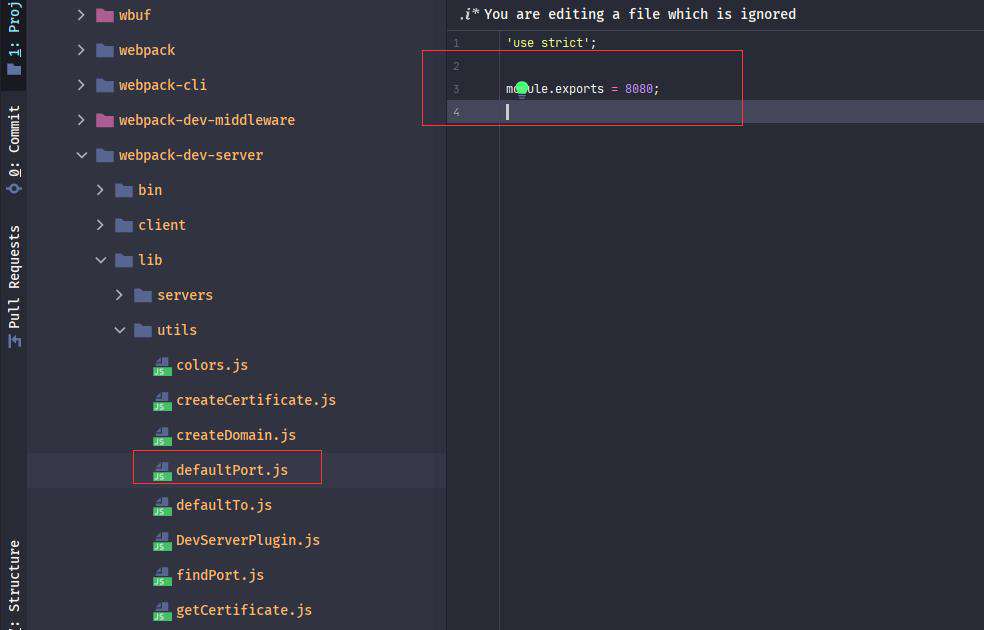
Task: Click the lib folder icon
Action: point(124,260)
